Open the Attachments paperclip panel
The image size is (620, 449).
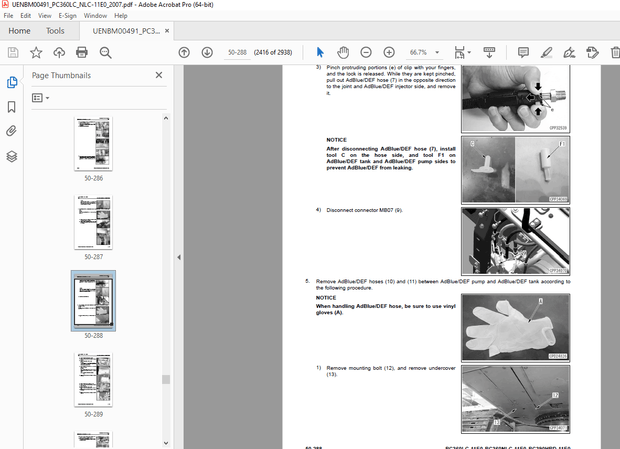[x=11, y=131]
